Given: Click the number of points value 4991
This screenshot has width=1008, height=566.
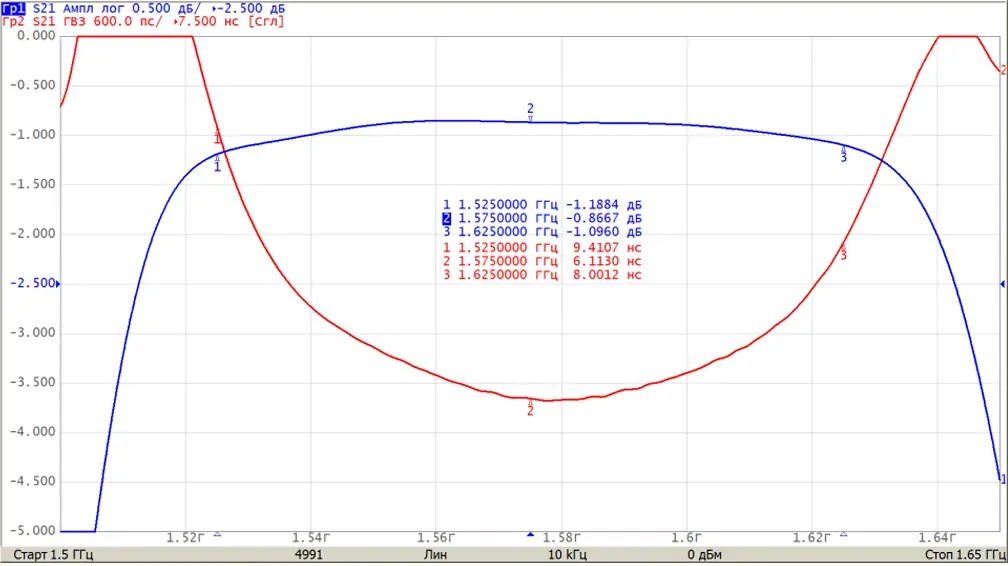Looking at the screenshot, I should (309, 554).
